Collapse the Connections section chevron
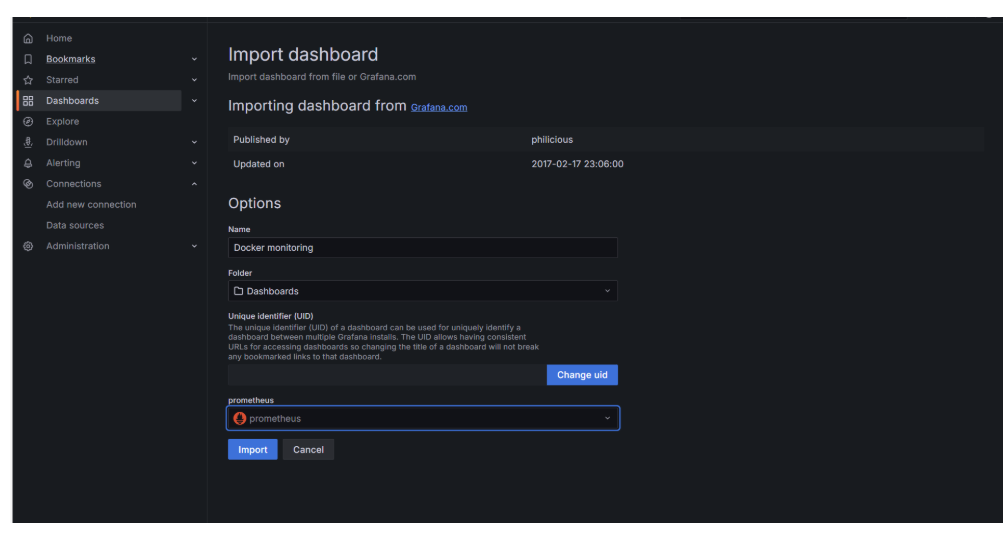1008x534 pixels. coord(194,184)
